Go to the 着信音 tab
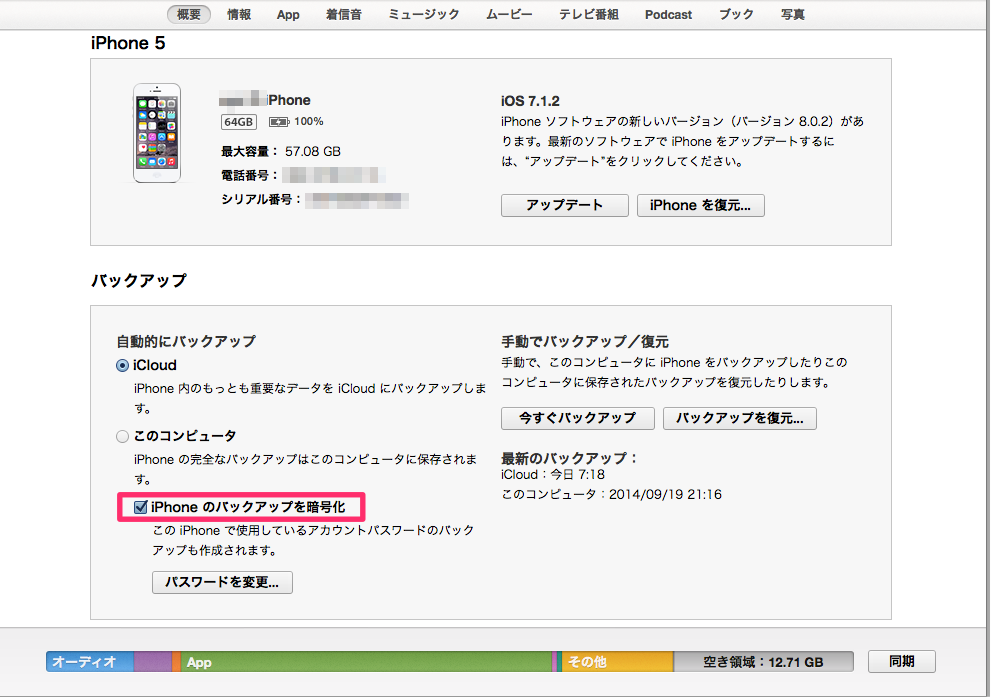This screenshot has width=991, height=697. click(x=344, y=14)
